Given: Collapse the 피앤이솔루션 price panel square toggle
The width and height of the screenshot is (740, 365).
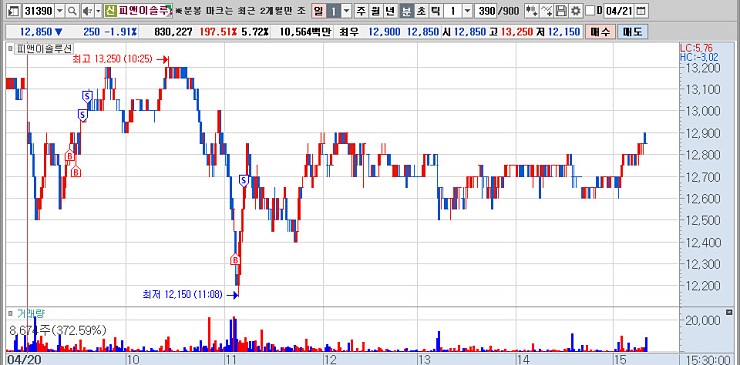Looking at the screenshot, I should point(10,48).
